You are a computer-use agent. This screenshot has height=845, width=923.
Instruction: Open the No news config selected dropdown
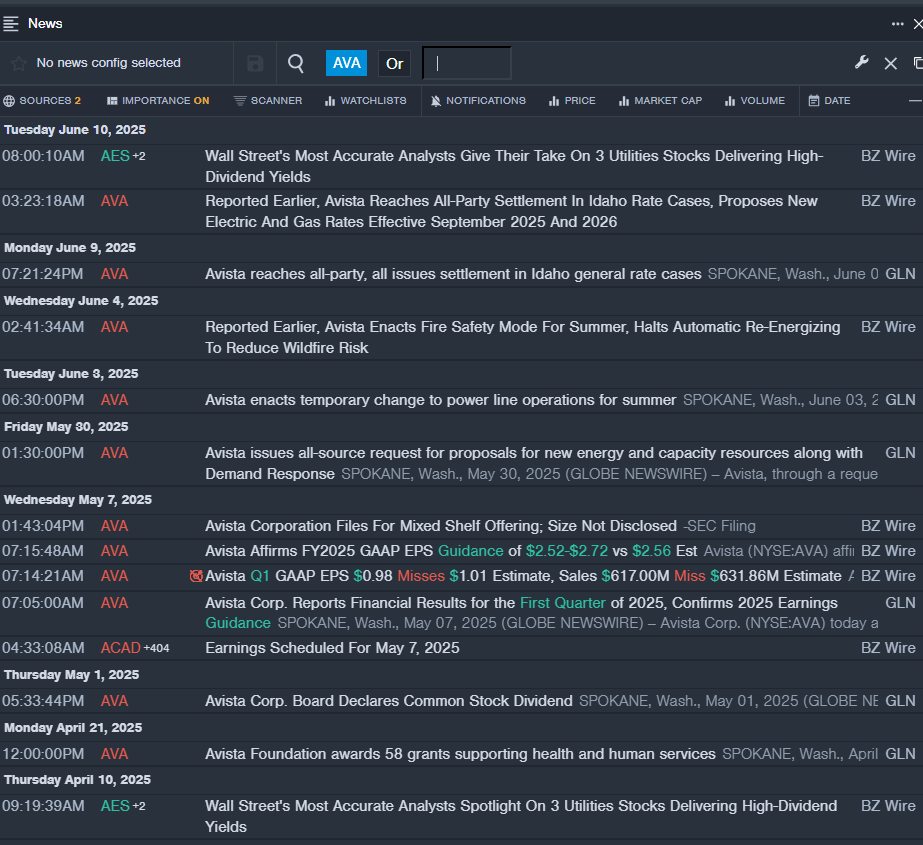tap(108, 63)
